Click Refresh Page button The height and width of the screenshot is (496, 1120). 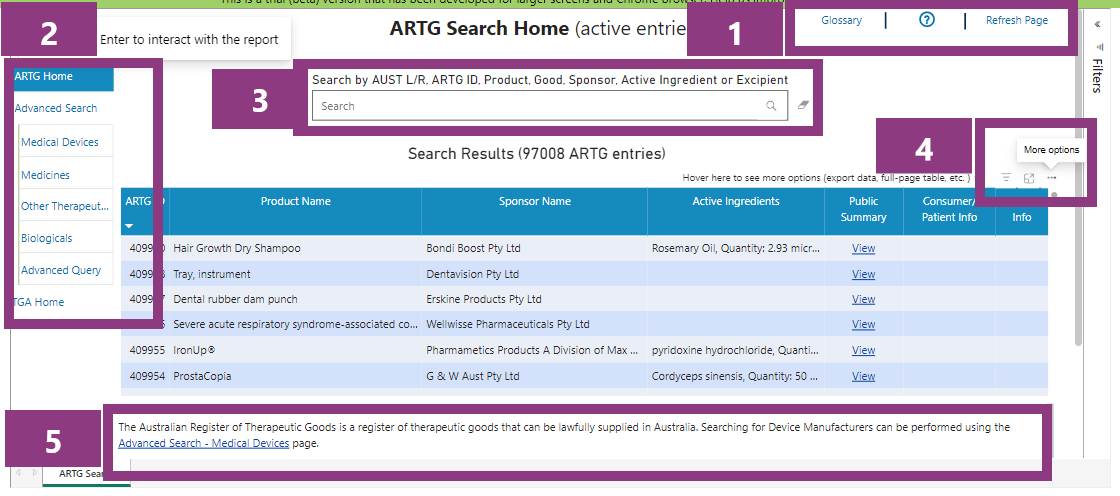pyautogui.click(x=1016, y=20)
